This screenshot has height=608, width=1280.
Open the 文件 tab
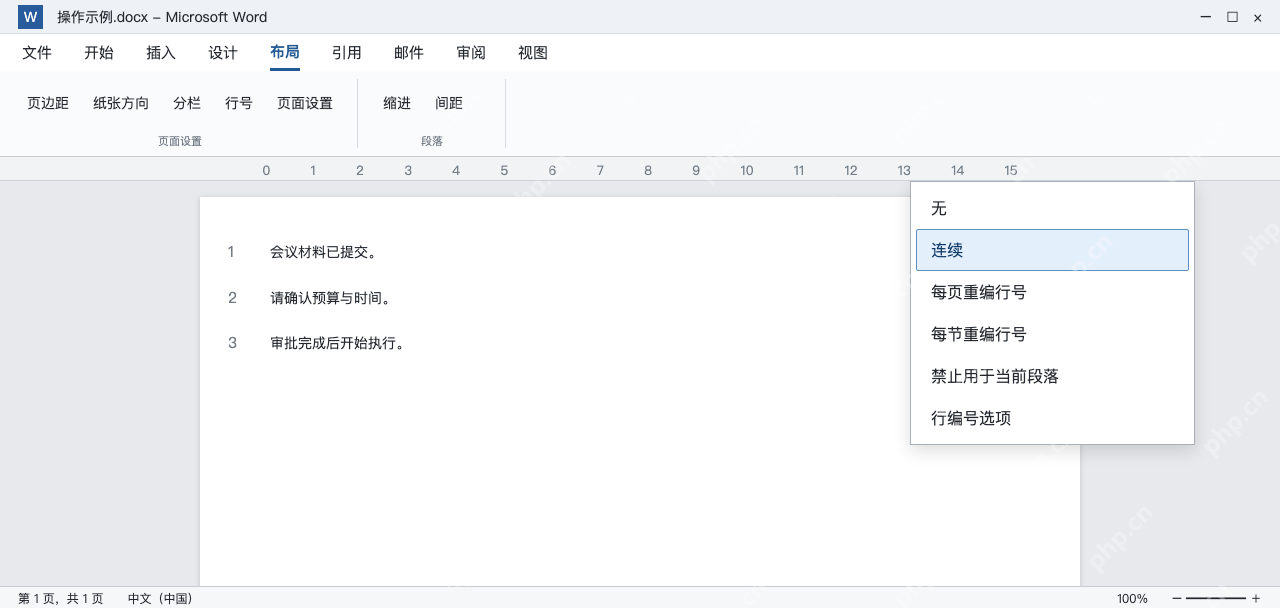37,53
